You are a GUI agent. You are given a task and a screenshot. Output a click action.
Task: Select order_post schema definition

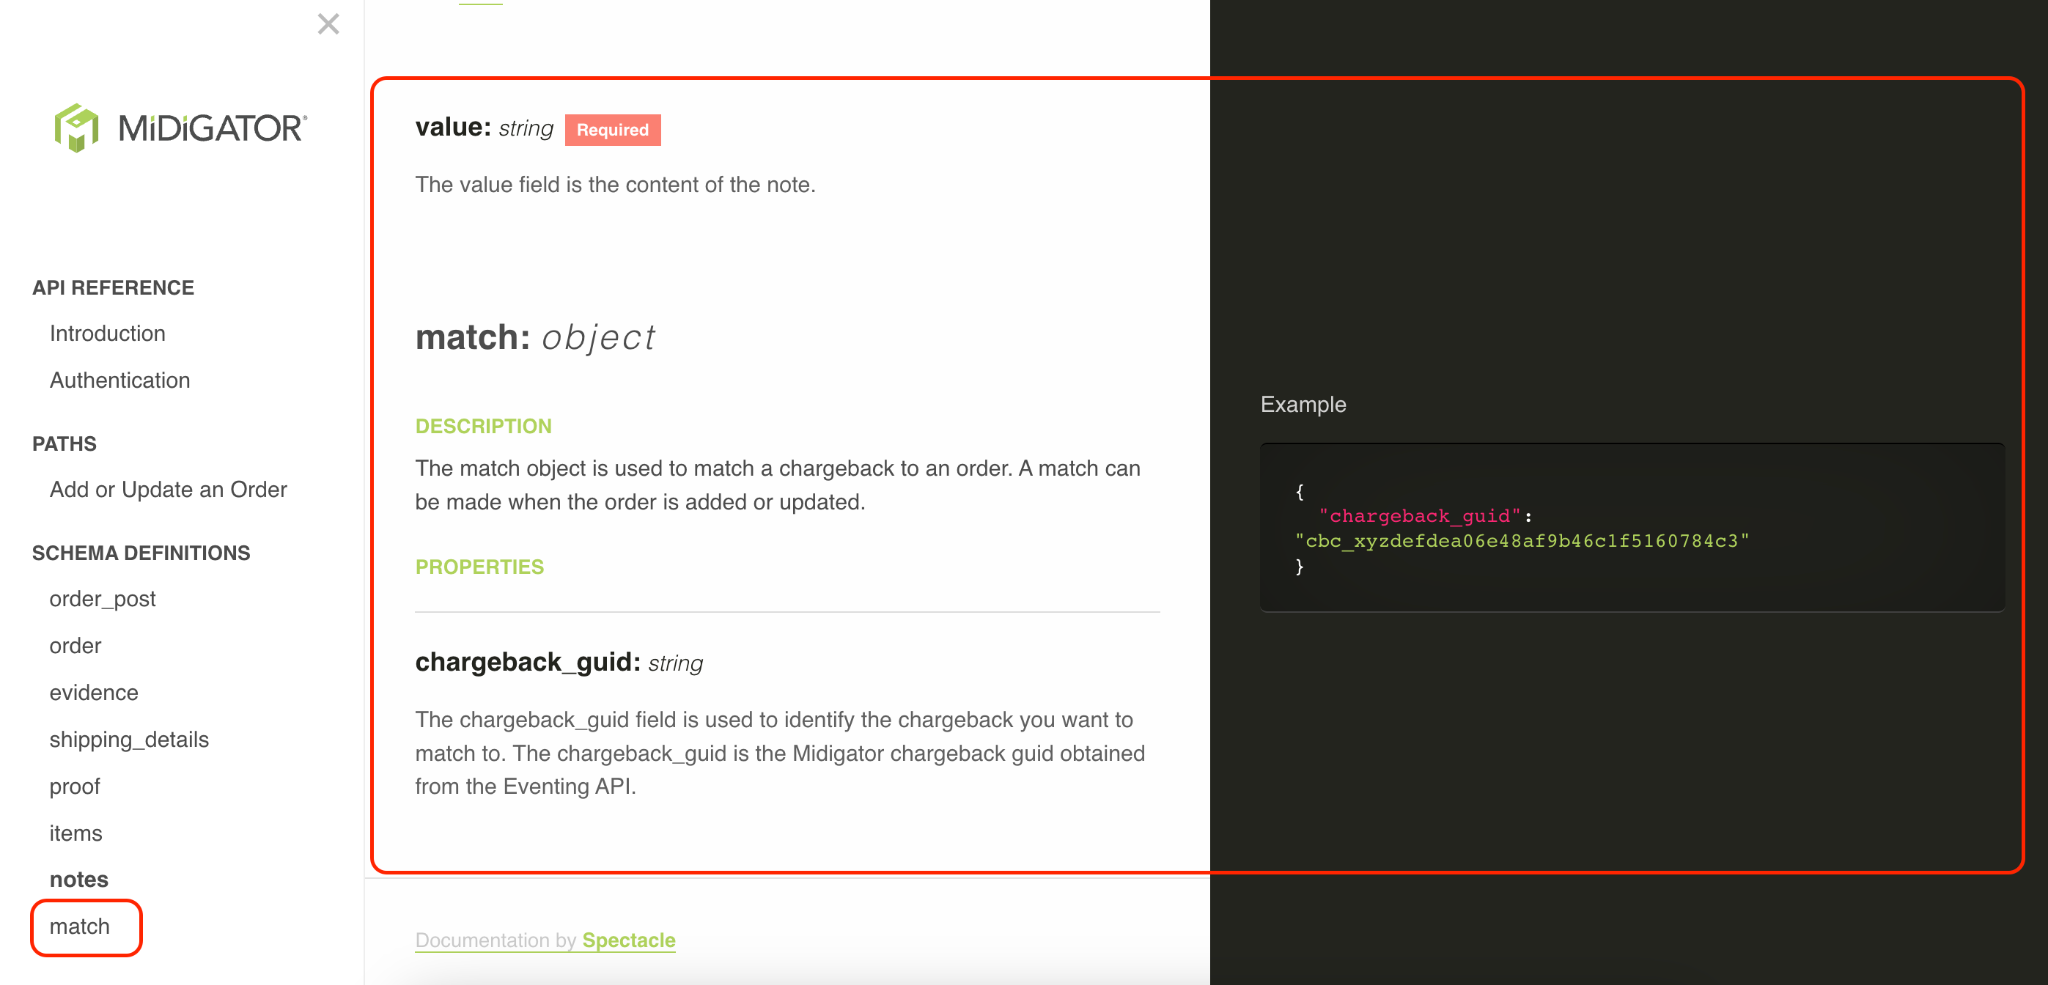click(x=103, y=599)
